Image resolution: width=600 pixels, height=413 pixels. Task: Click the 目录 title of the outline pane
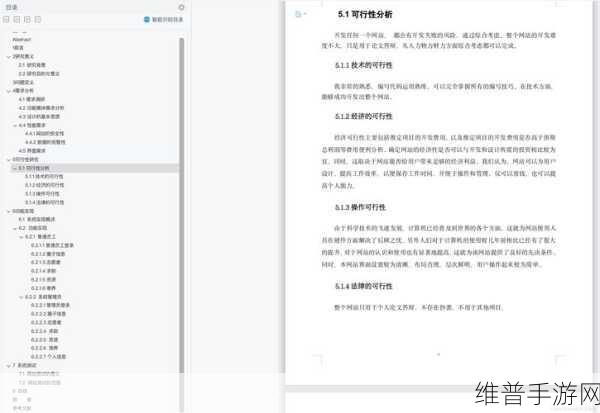coord(11,7)
